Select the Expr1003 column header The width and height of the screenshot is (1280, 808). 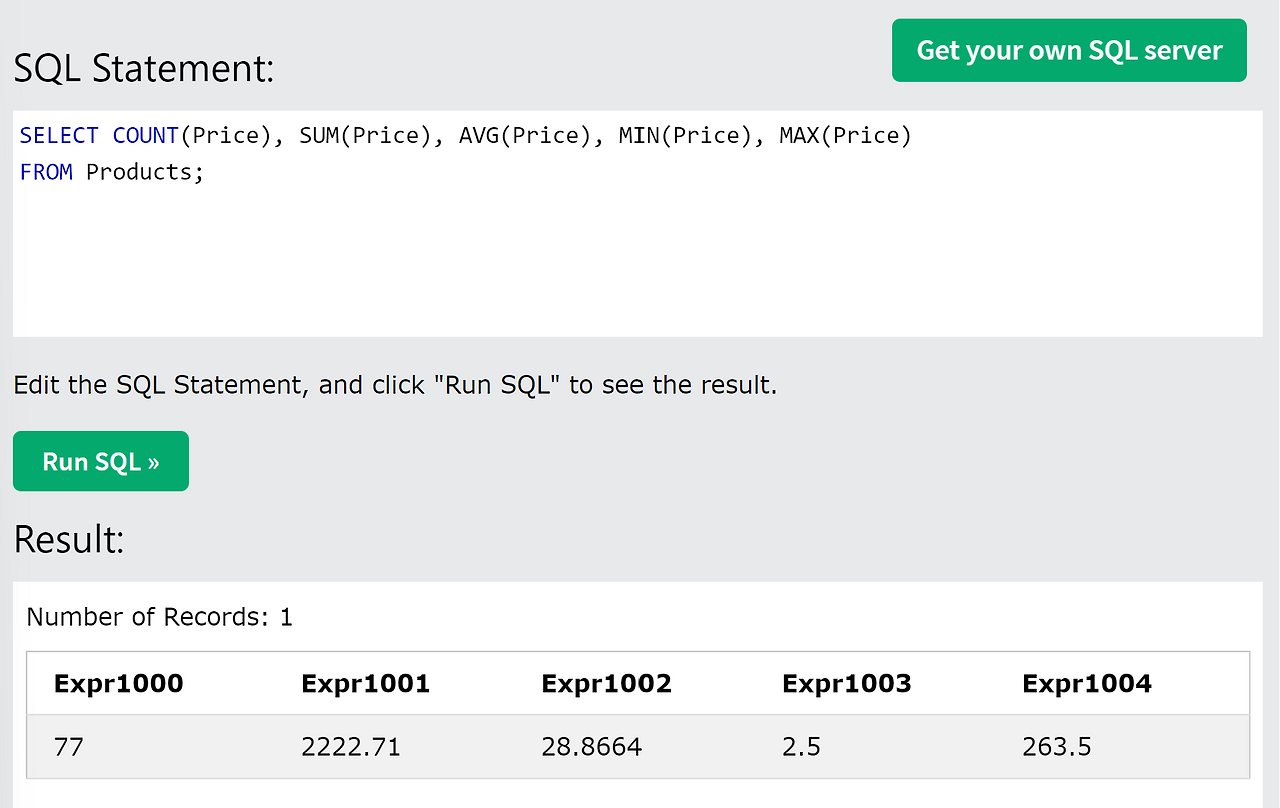846,683
